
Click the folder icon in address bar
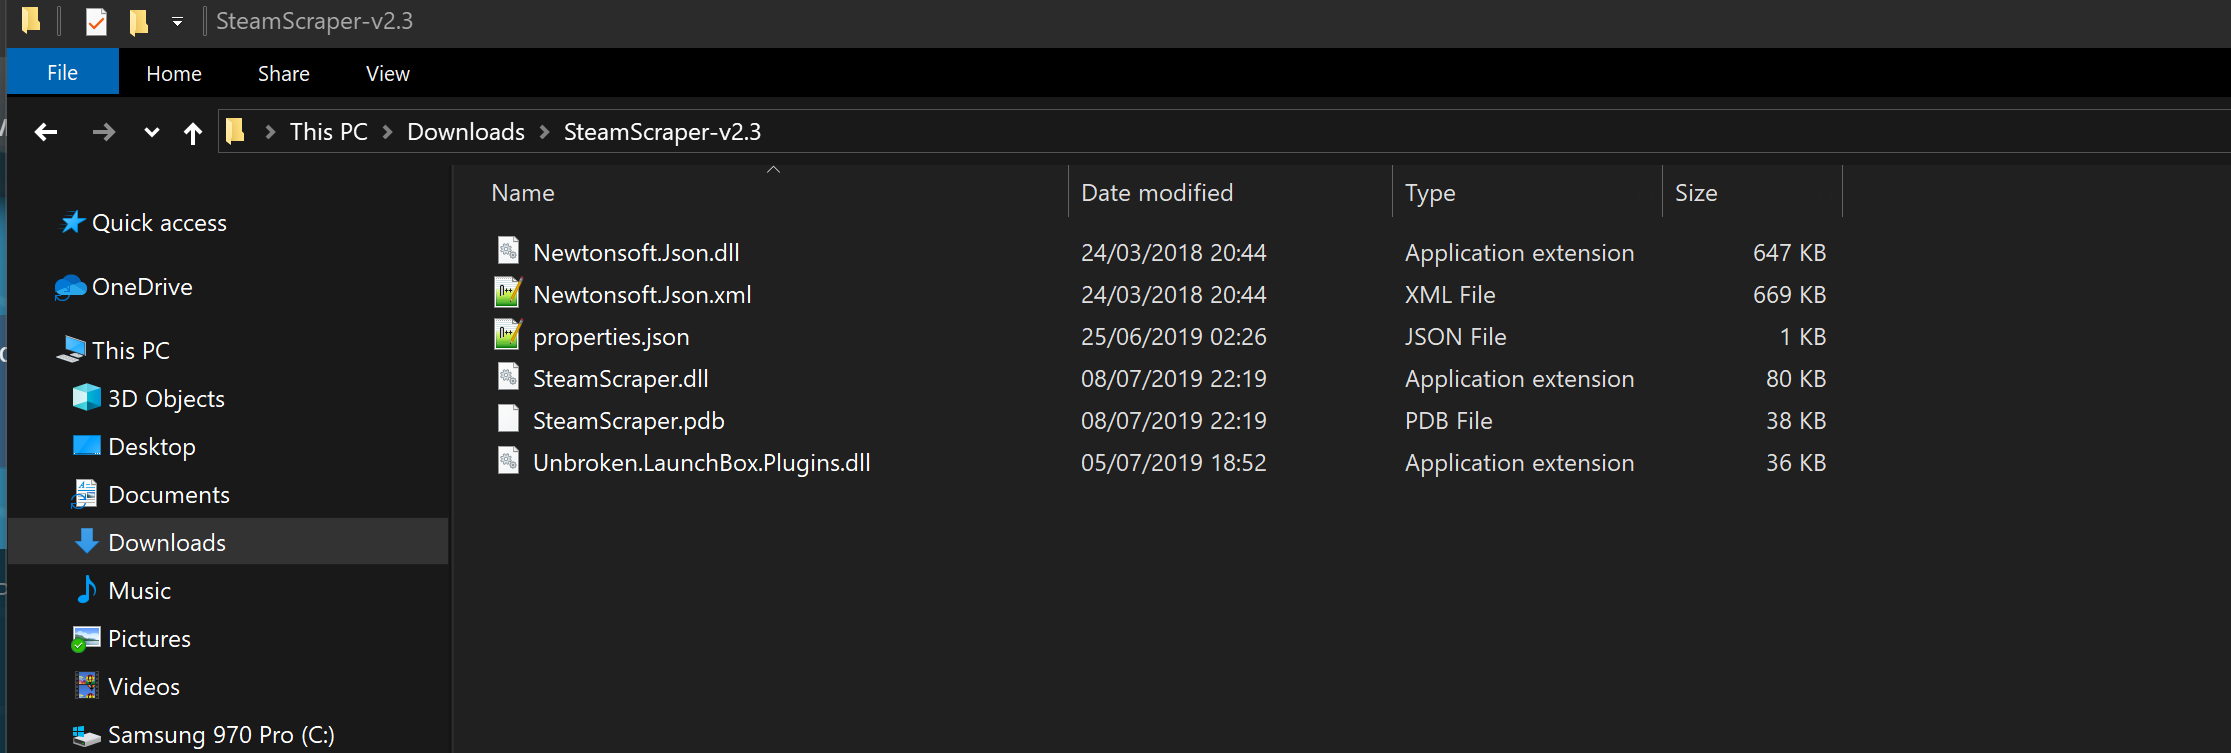(x=235, y=131)
